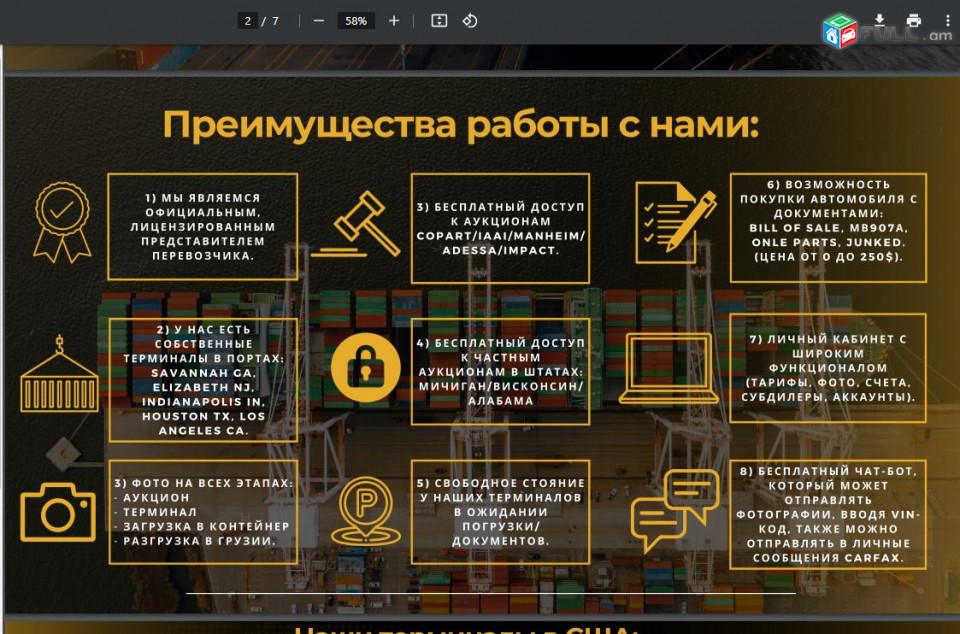Click the private auctions Мичиган/Висконсин text box
Image resolution: width=960 pixels, height=634 pixels.
(500, 371)
